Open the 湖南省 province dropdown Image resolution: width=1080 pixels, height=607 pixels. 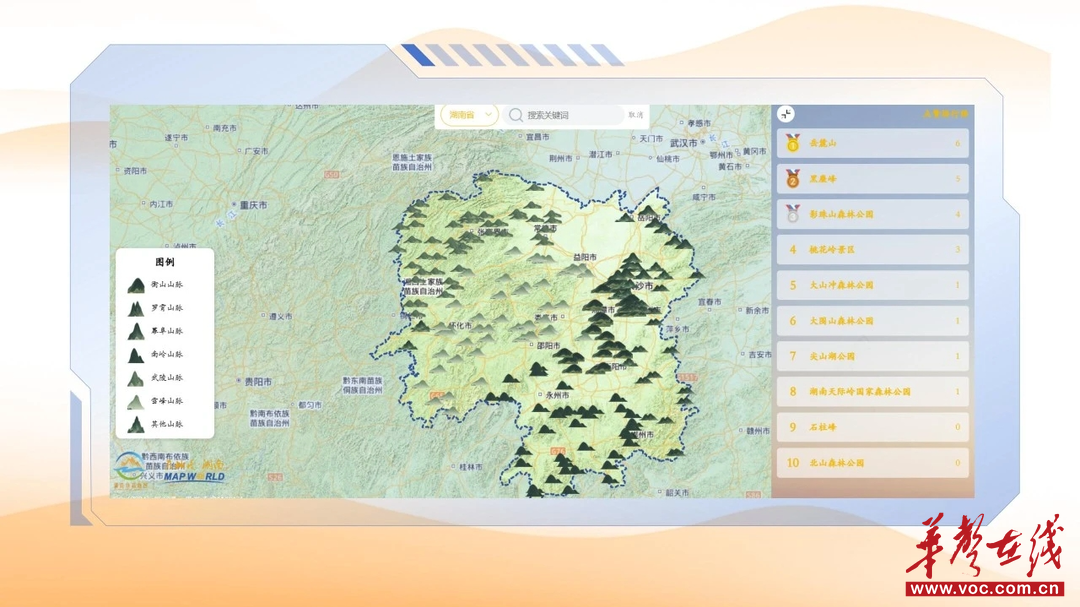pos(470,115)
